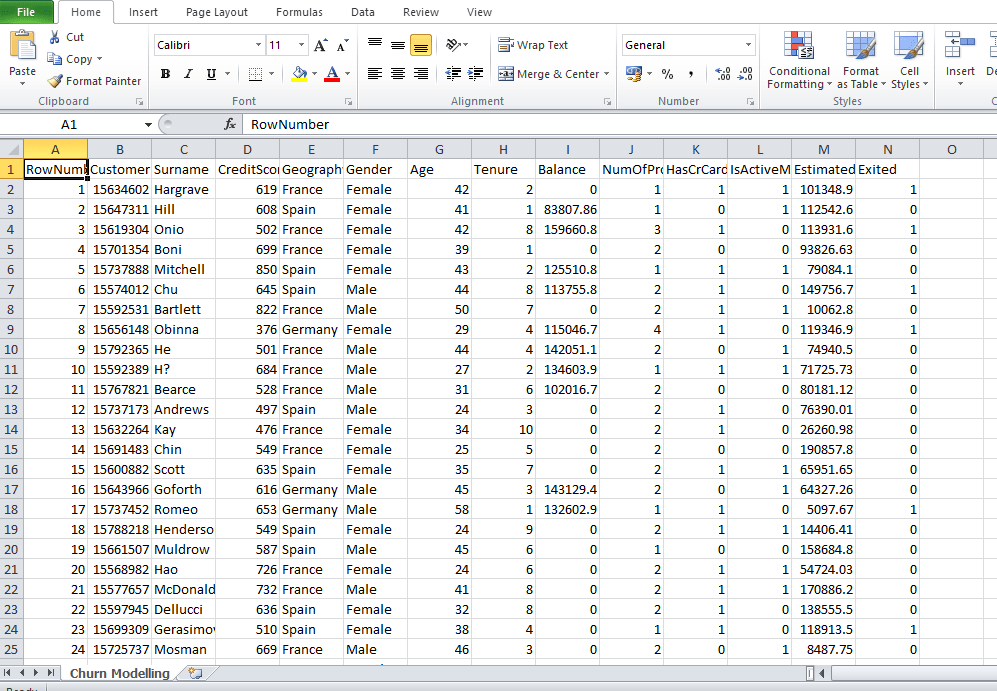Click cell with surname Hargrave
Image resolution: width=997 pixels, height=691 pixels.
pyautogui.click(x=183, y=189)
